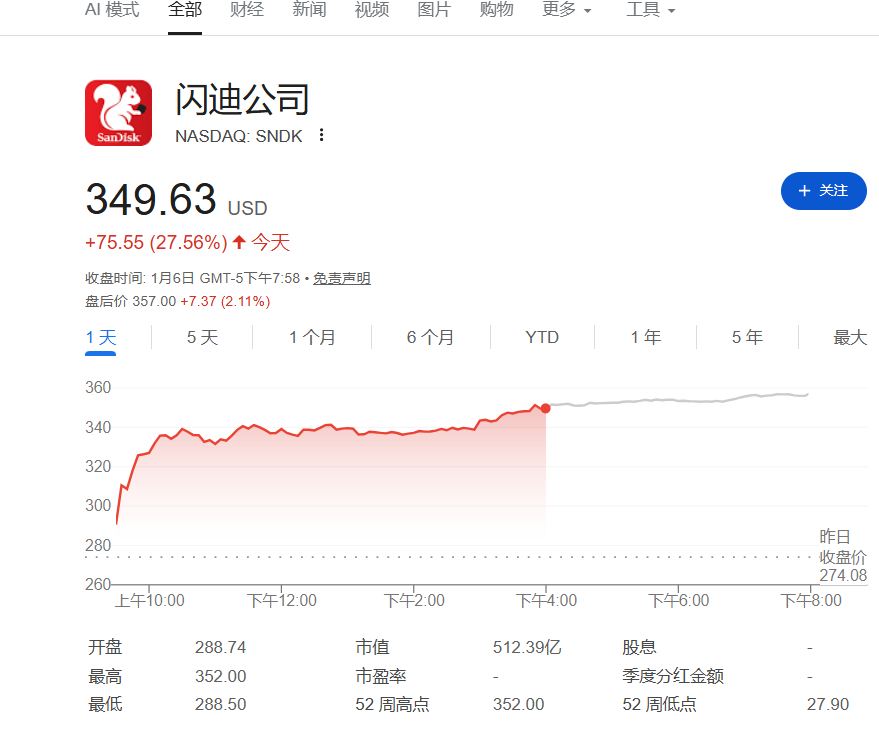Open the 更多 dropdown
The image size is (879, 744).
point(566,9)
